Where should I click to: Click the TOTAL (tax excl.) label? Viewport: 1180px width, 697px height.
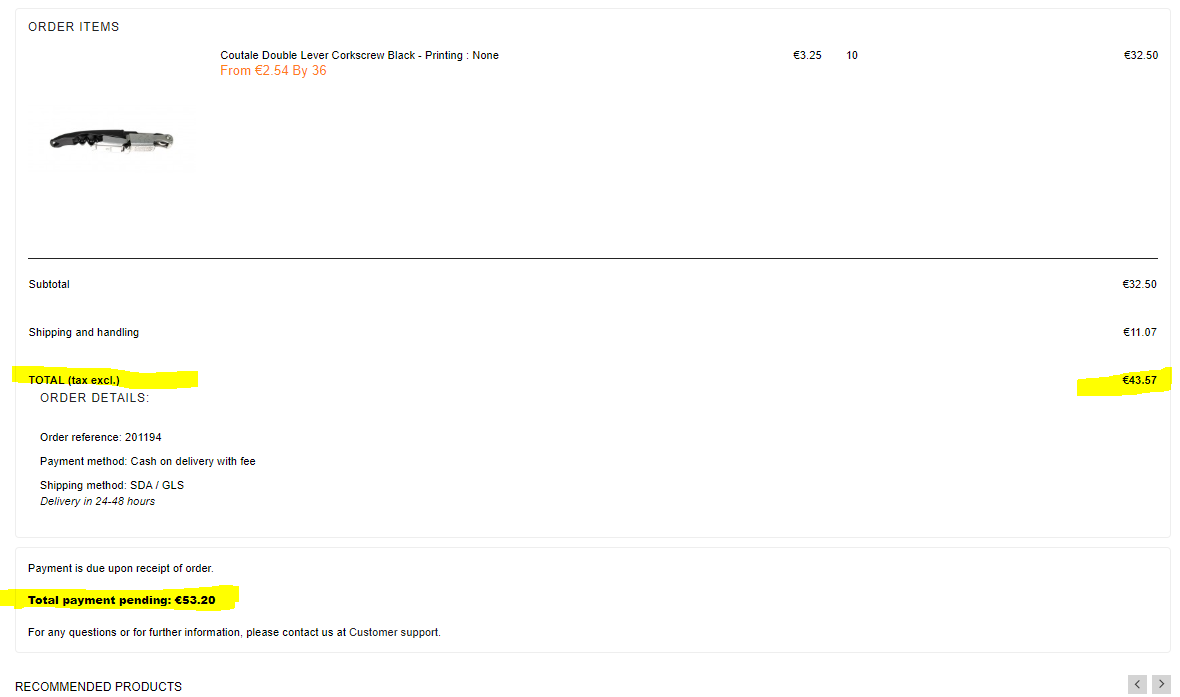tap(74, 380)
